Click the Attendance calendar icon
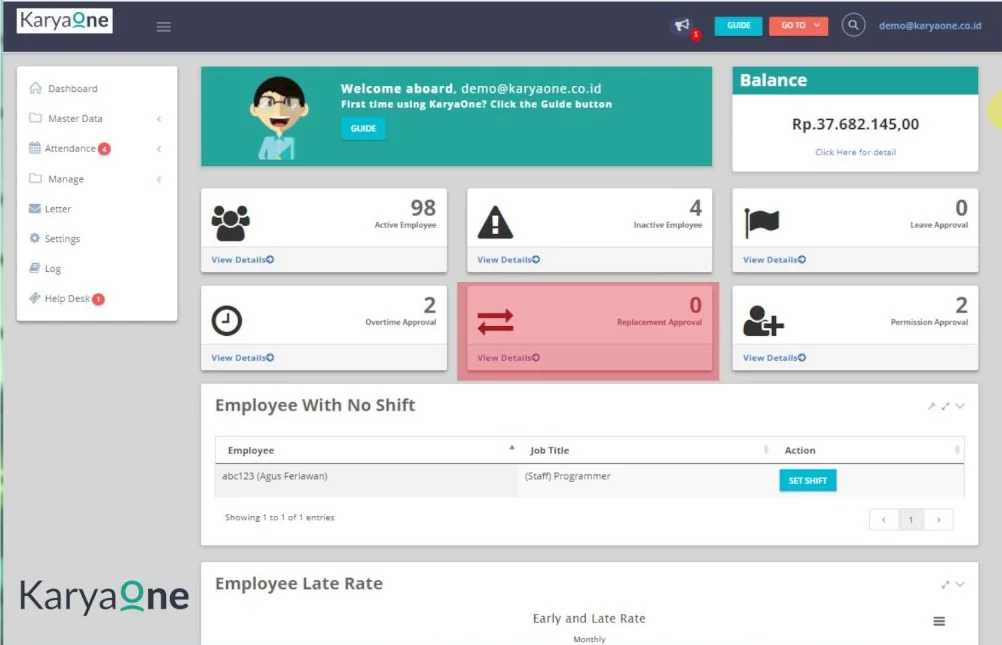This screenshot has height=645, width=1002. 35,148
